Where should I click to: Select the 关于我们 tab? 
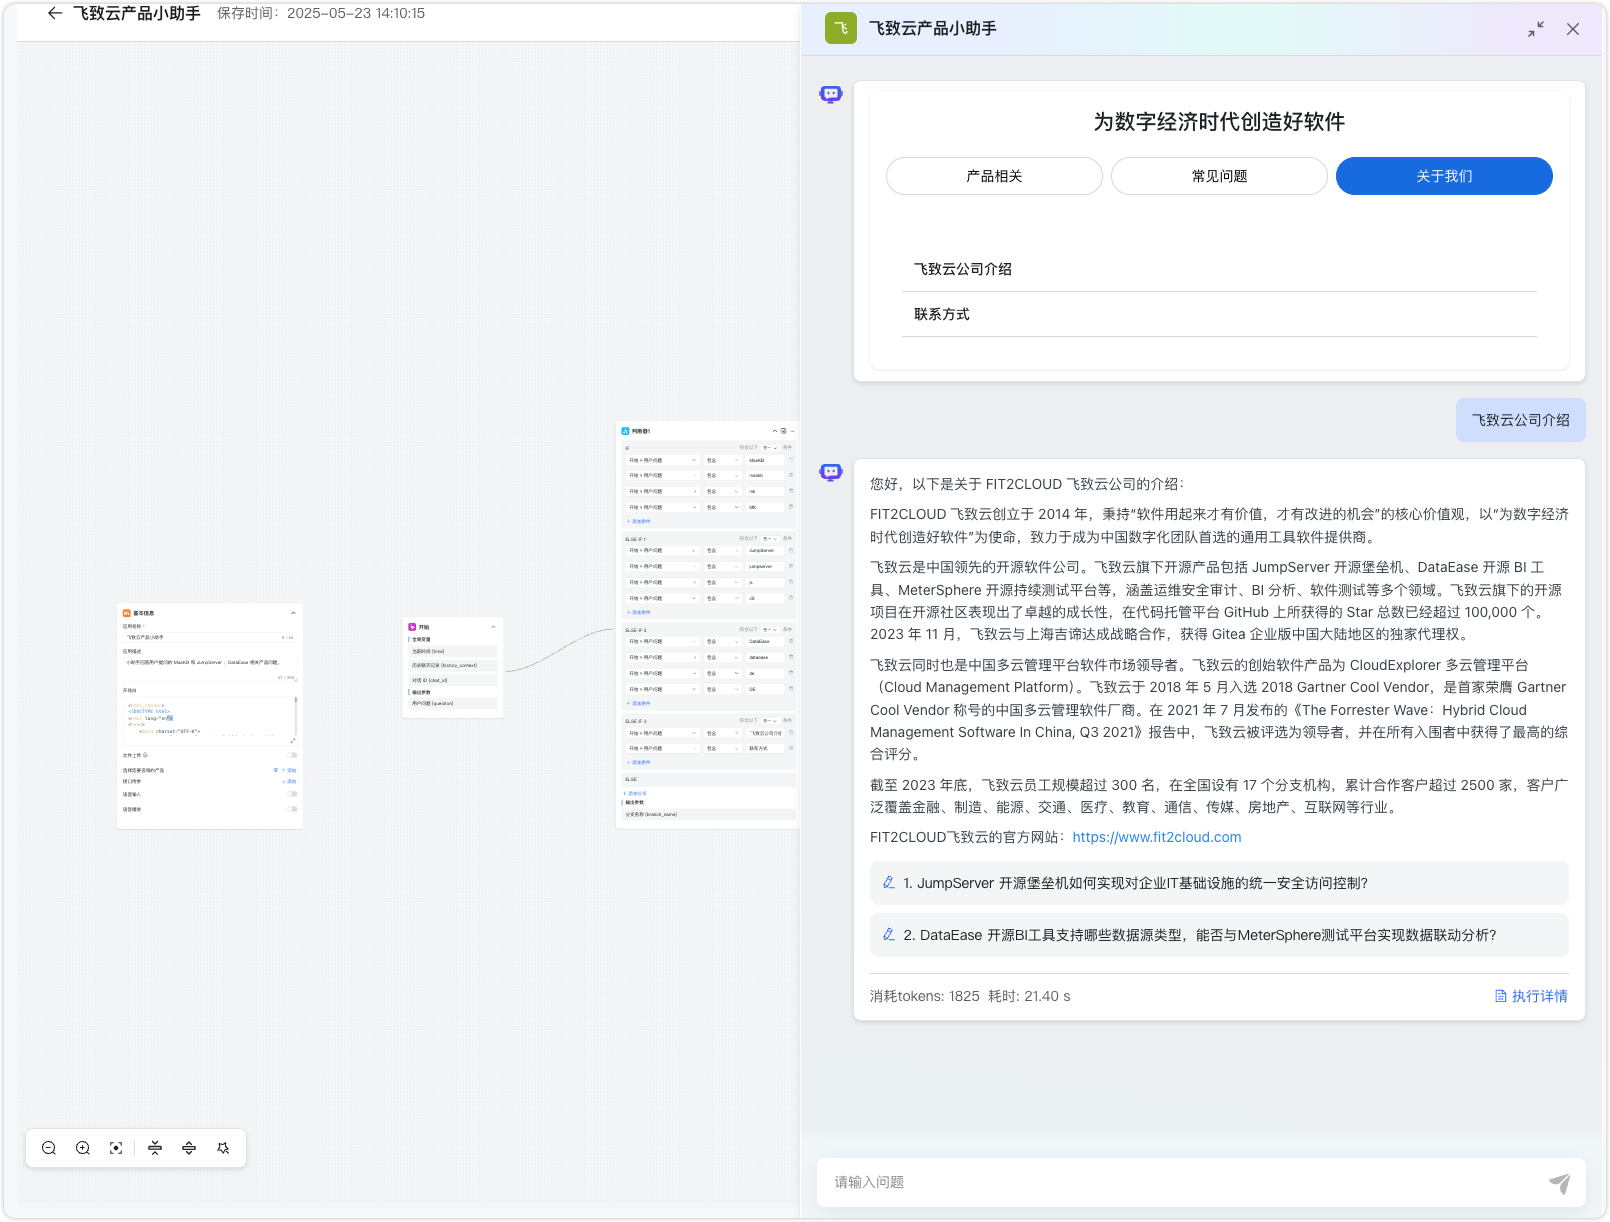pos(1444,176)
